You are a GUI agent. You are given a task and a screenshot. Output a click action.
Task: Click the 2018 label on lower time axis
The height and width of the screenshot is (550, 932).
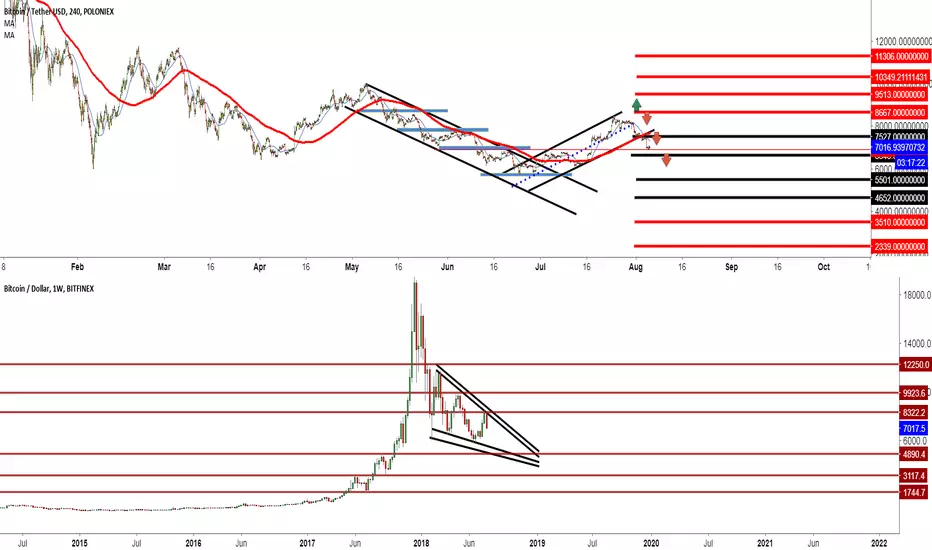(421, 543)
